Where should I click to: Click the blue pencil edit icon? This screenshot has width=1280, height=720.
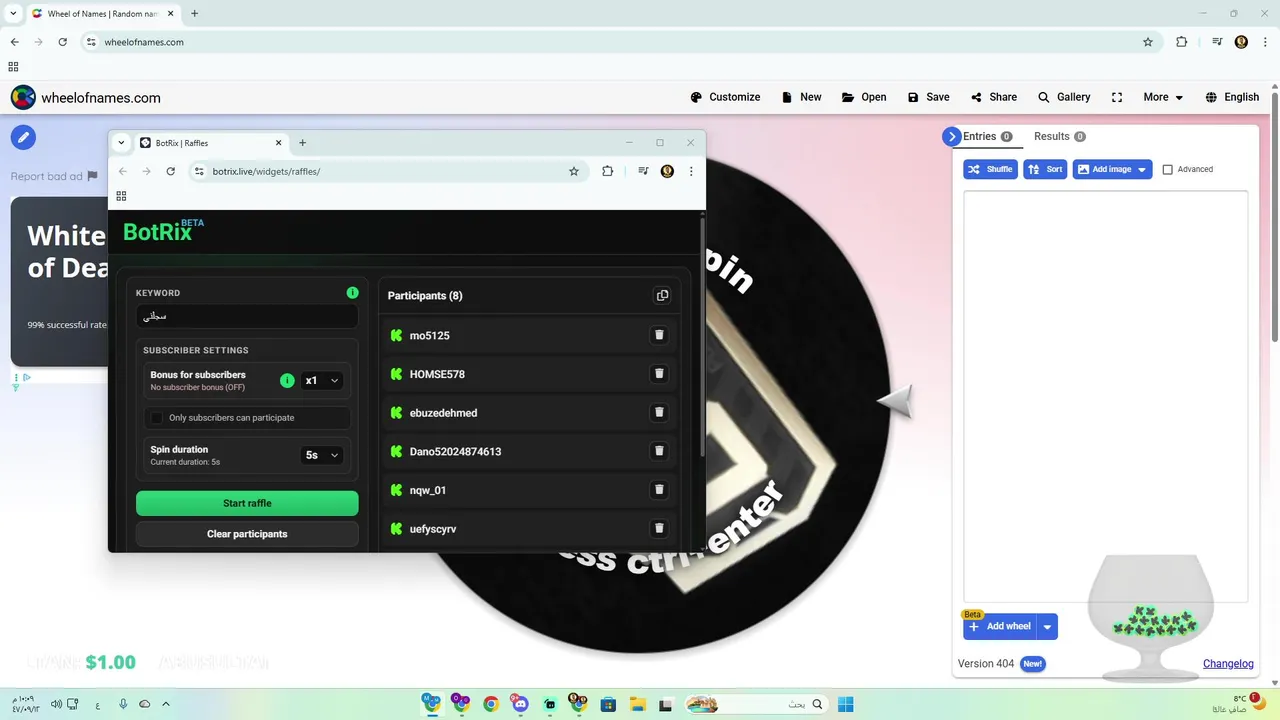(23, 137)
